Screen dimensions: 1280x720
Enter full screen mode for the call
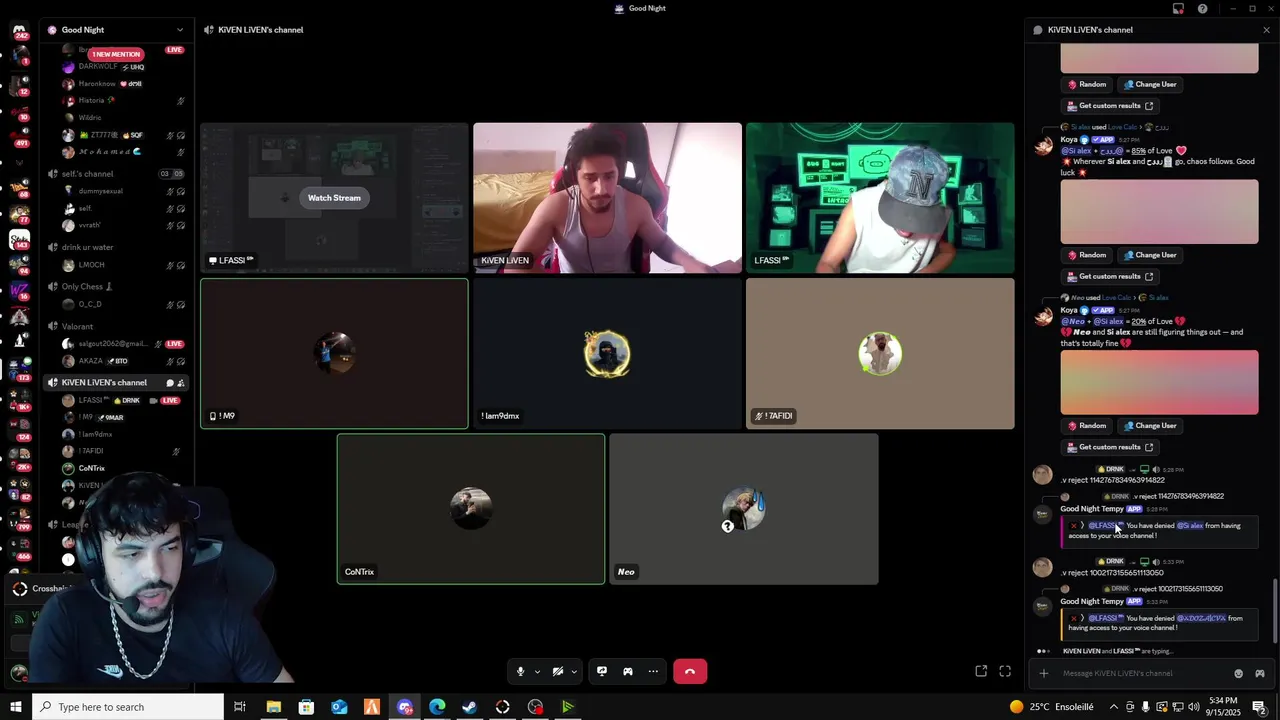pyautogui.click(x=1005, y=671)
